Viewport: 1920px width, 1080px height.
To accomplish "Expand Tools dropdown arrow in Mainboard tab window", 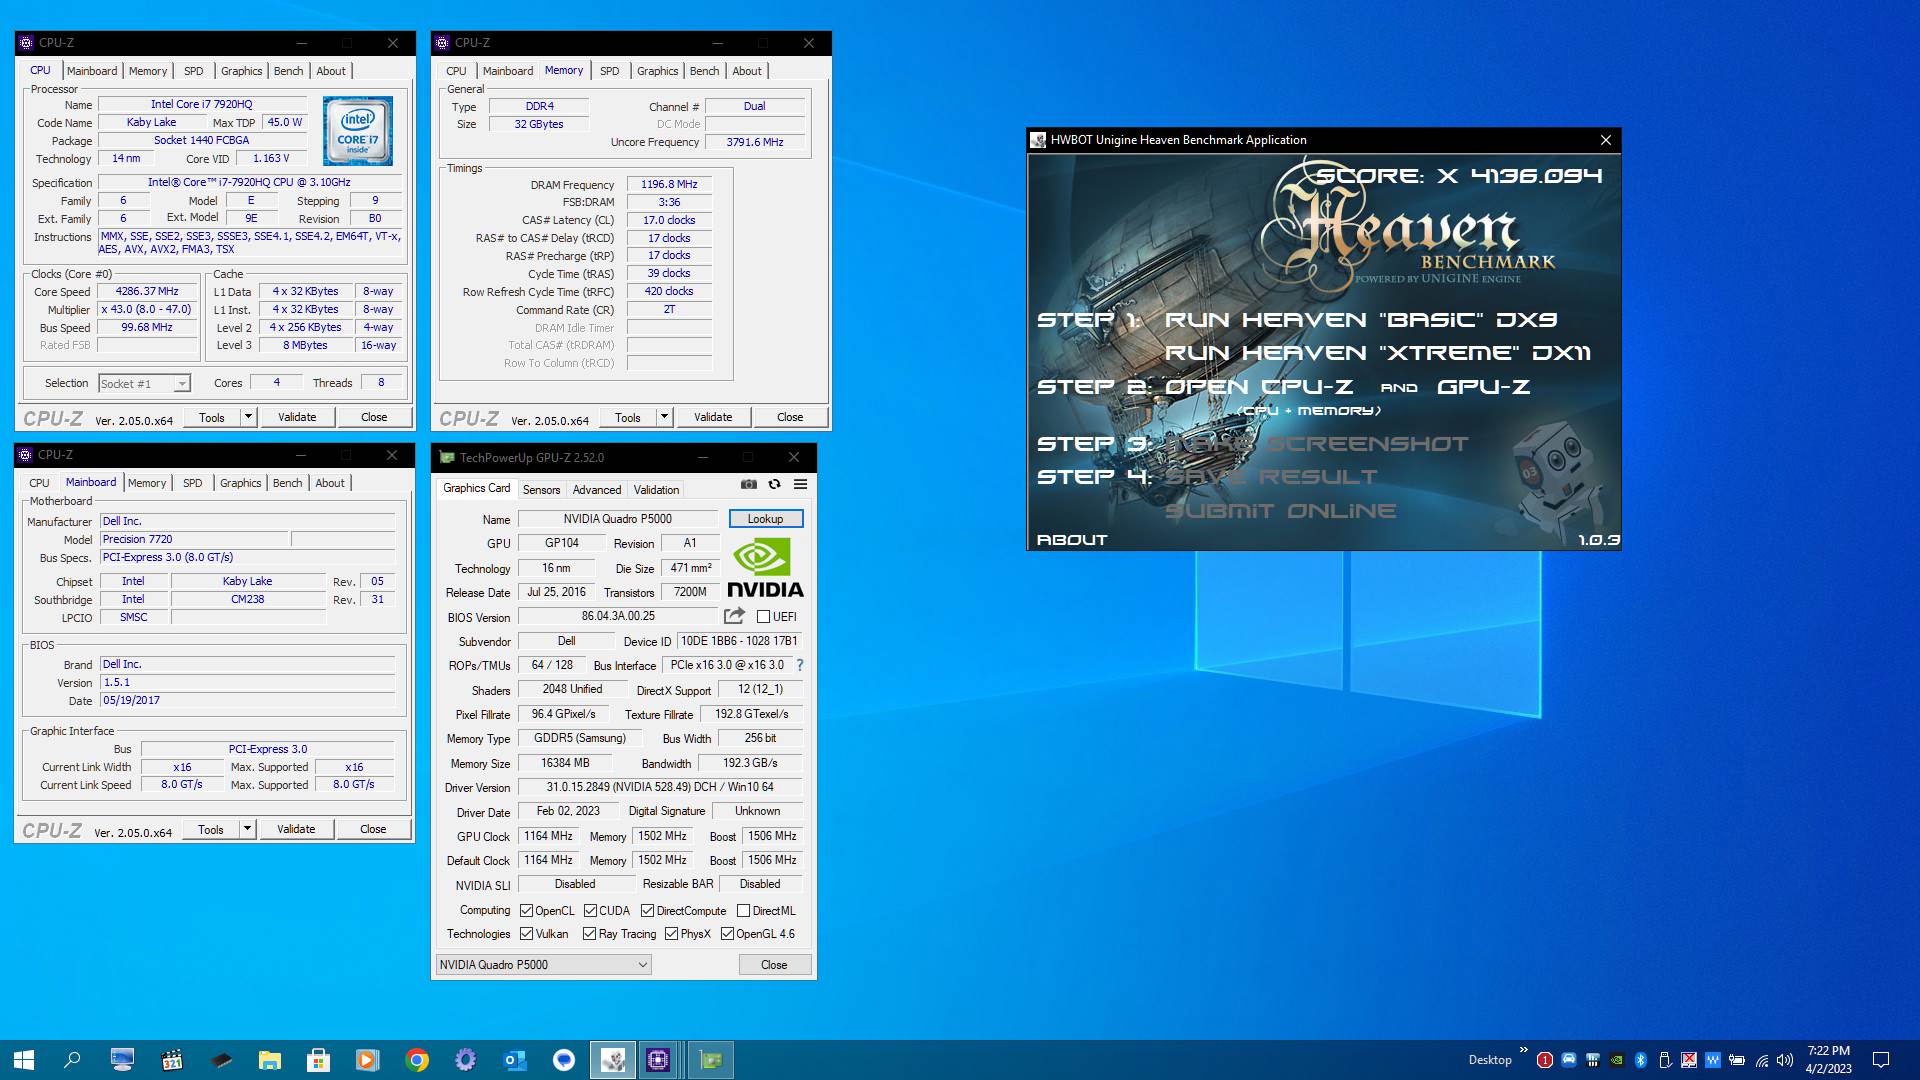I will (247, 829).
